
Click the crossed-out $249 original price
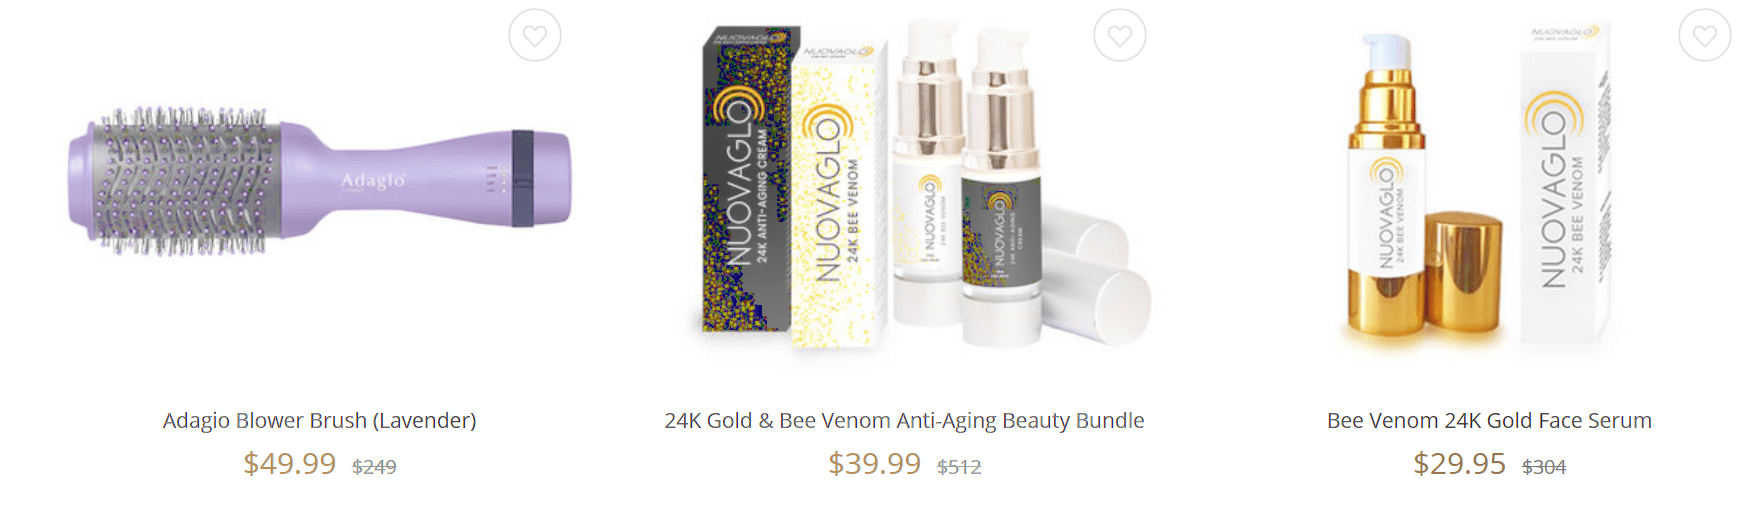374,467
